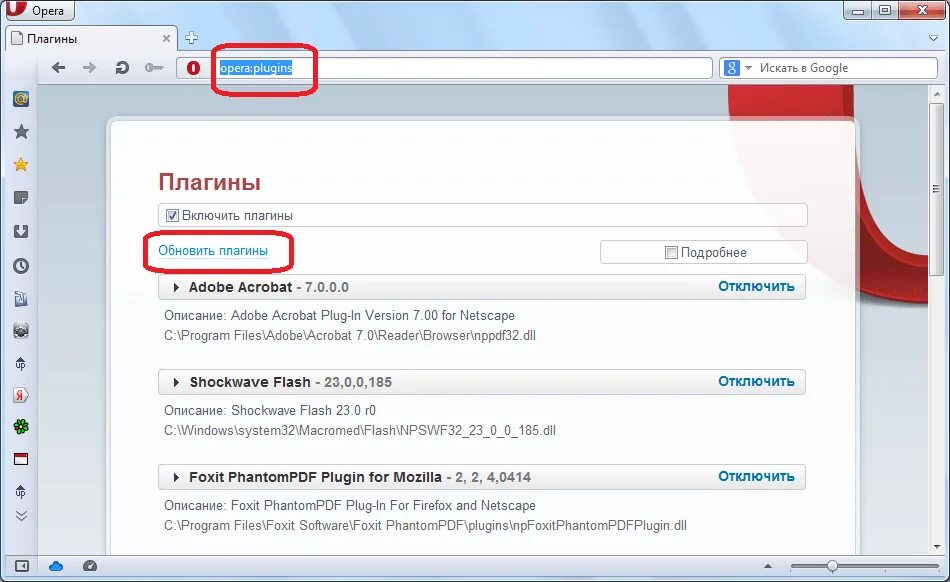The image size is (950, 582).
Task: Expand the Adobe Acrobat plugin entry
Action: point(176,288)
